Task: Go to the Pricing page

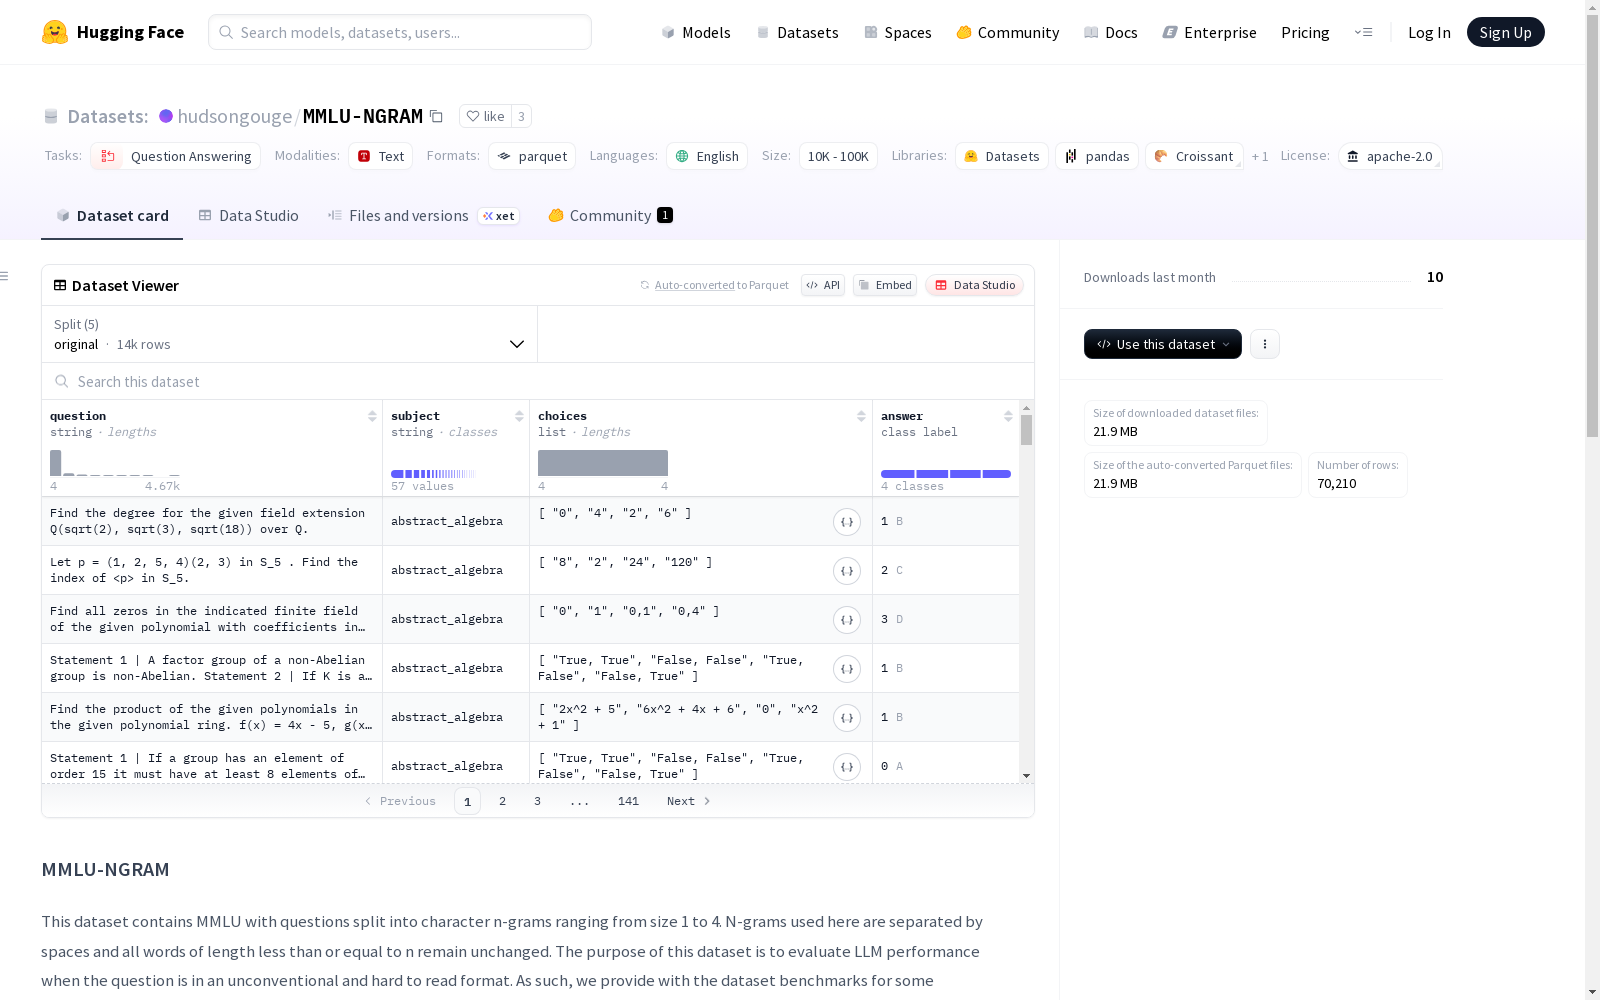Action: 1305,32
